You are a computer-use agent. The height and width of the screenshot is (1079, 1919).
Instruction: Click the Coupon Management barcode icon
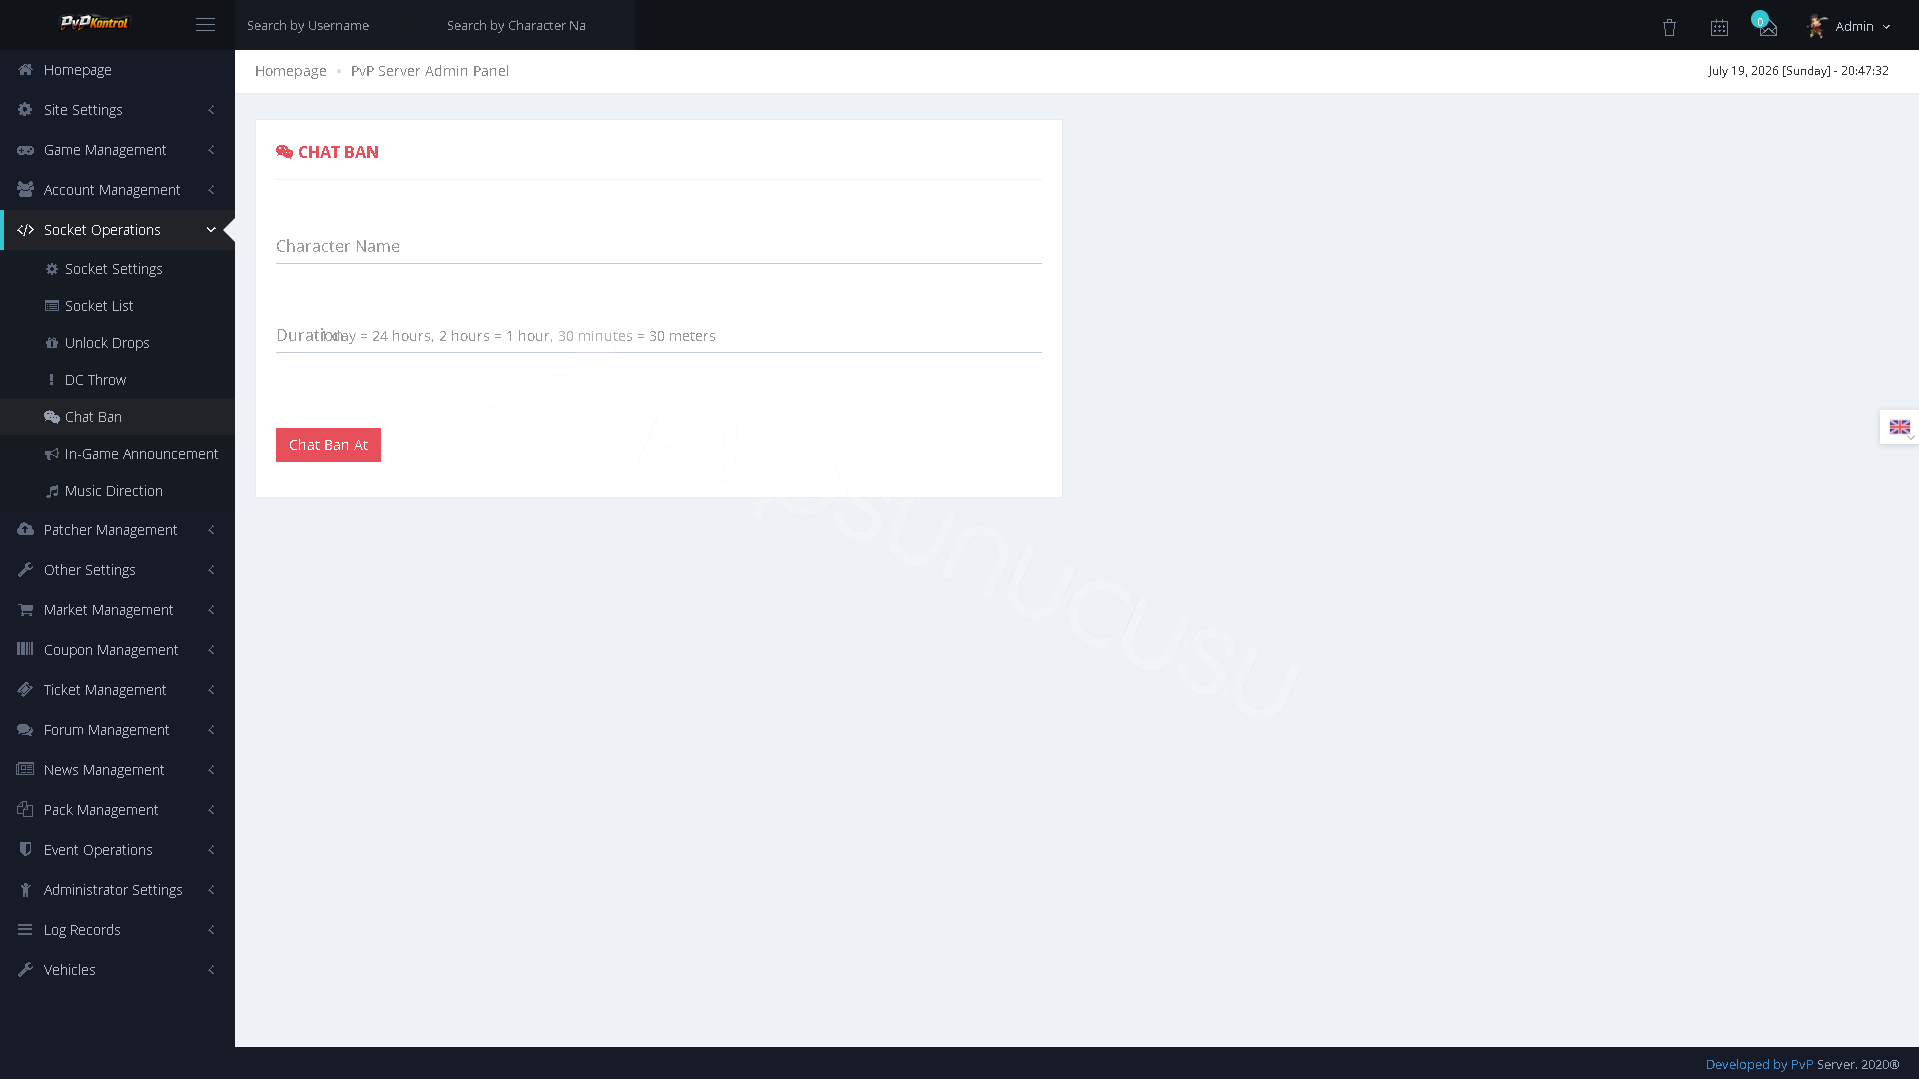(x=25, y=650)
